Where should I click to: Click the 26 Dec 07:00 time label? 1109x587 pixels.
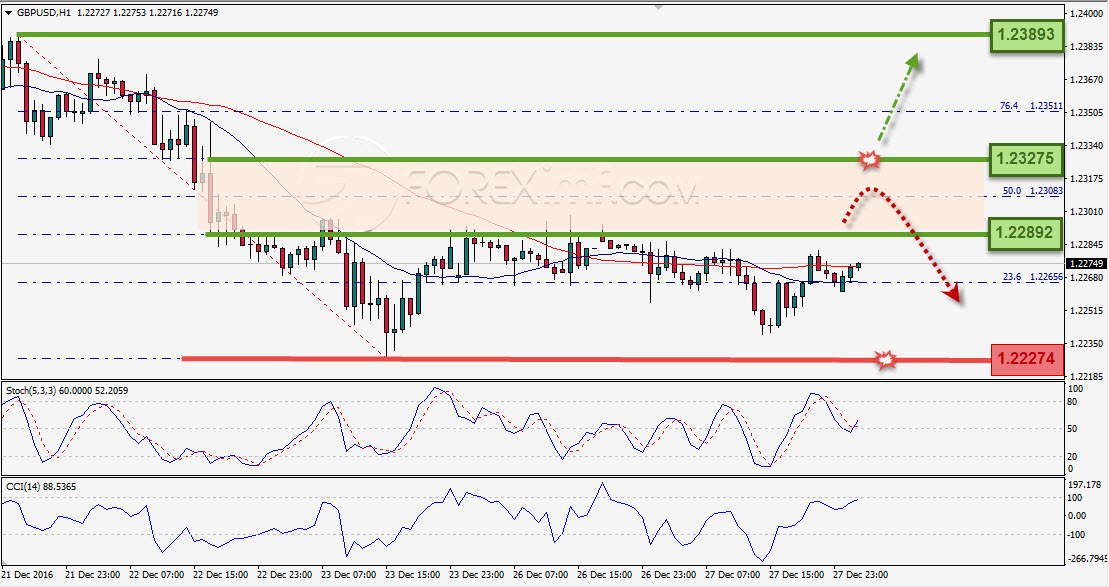pyautogui.click(x=541, y=575)
